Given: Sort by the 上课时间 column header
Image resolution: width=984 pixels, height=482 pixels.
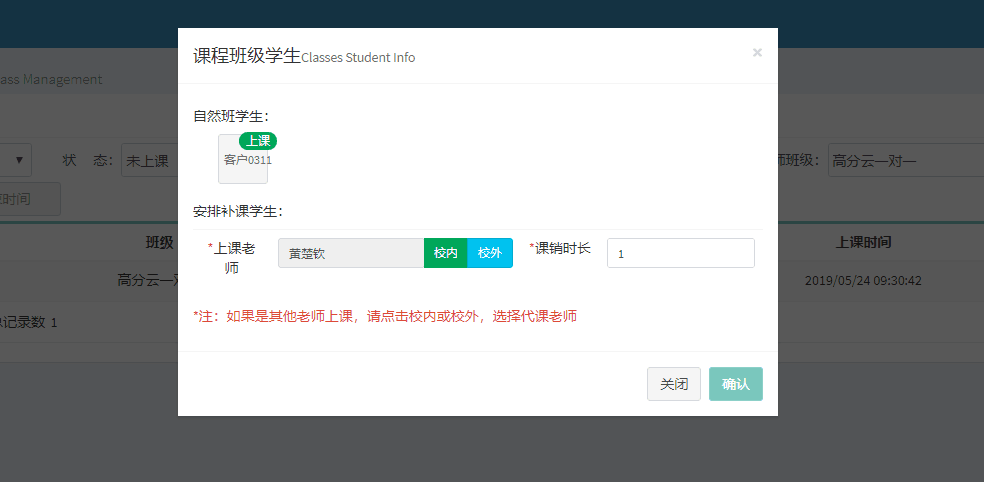Looking at the screenshot, I should click(863, 242).
